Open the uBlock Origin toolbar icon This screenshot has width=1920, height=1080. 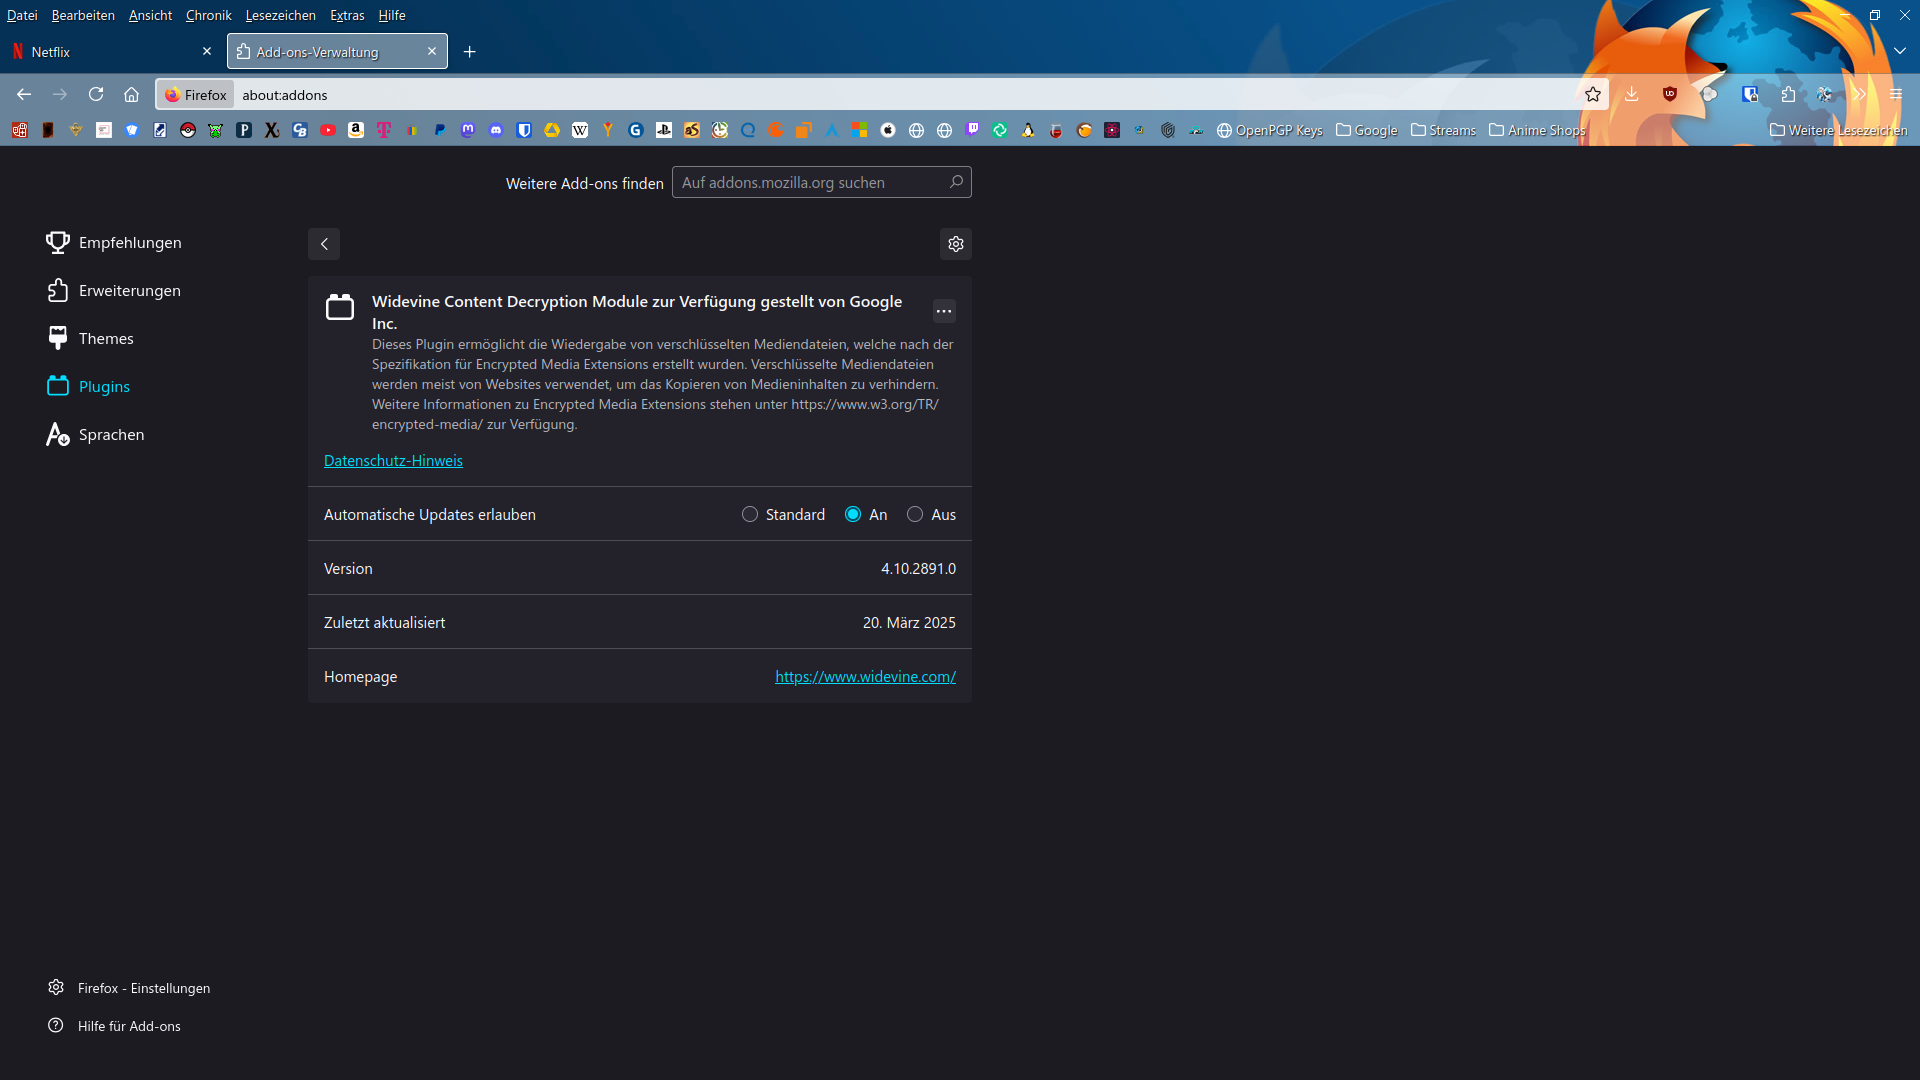pyautogui.click(x=1670, y=94)
